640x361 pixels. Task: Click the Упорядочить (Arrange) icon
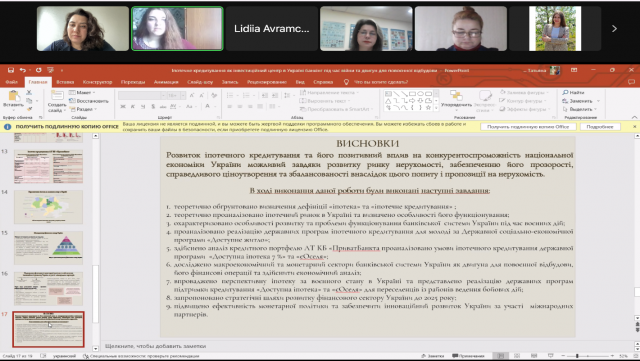point(456,96)
